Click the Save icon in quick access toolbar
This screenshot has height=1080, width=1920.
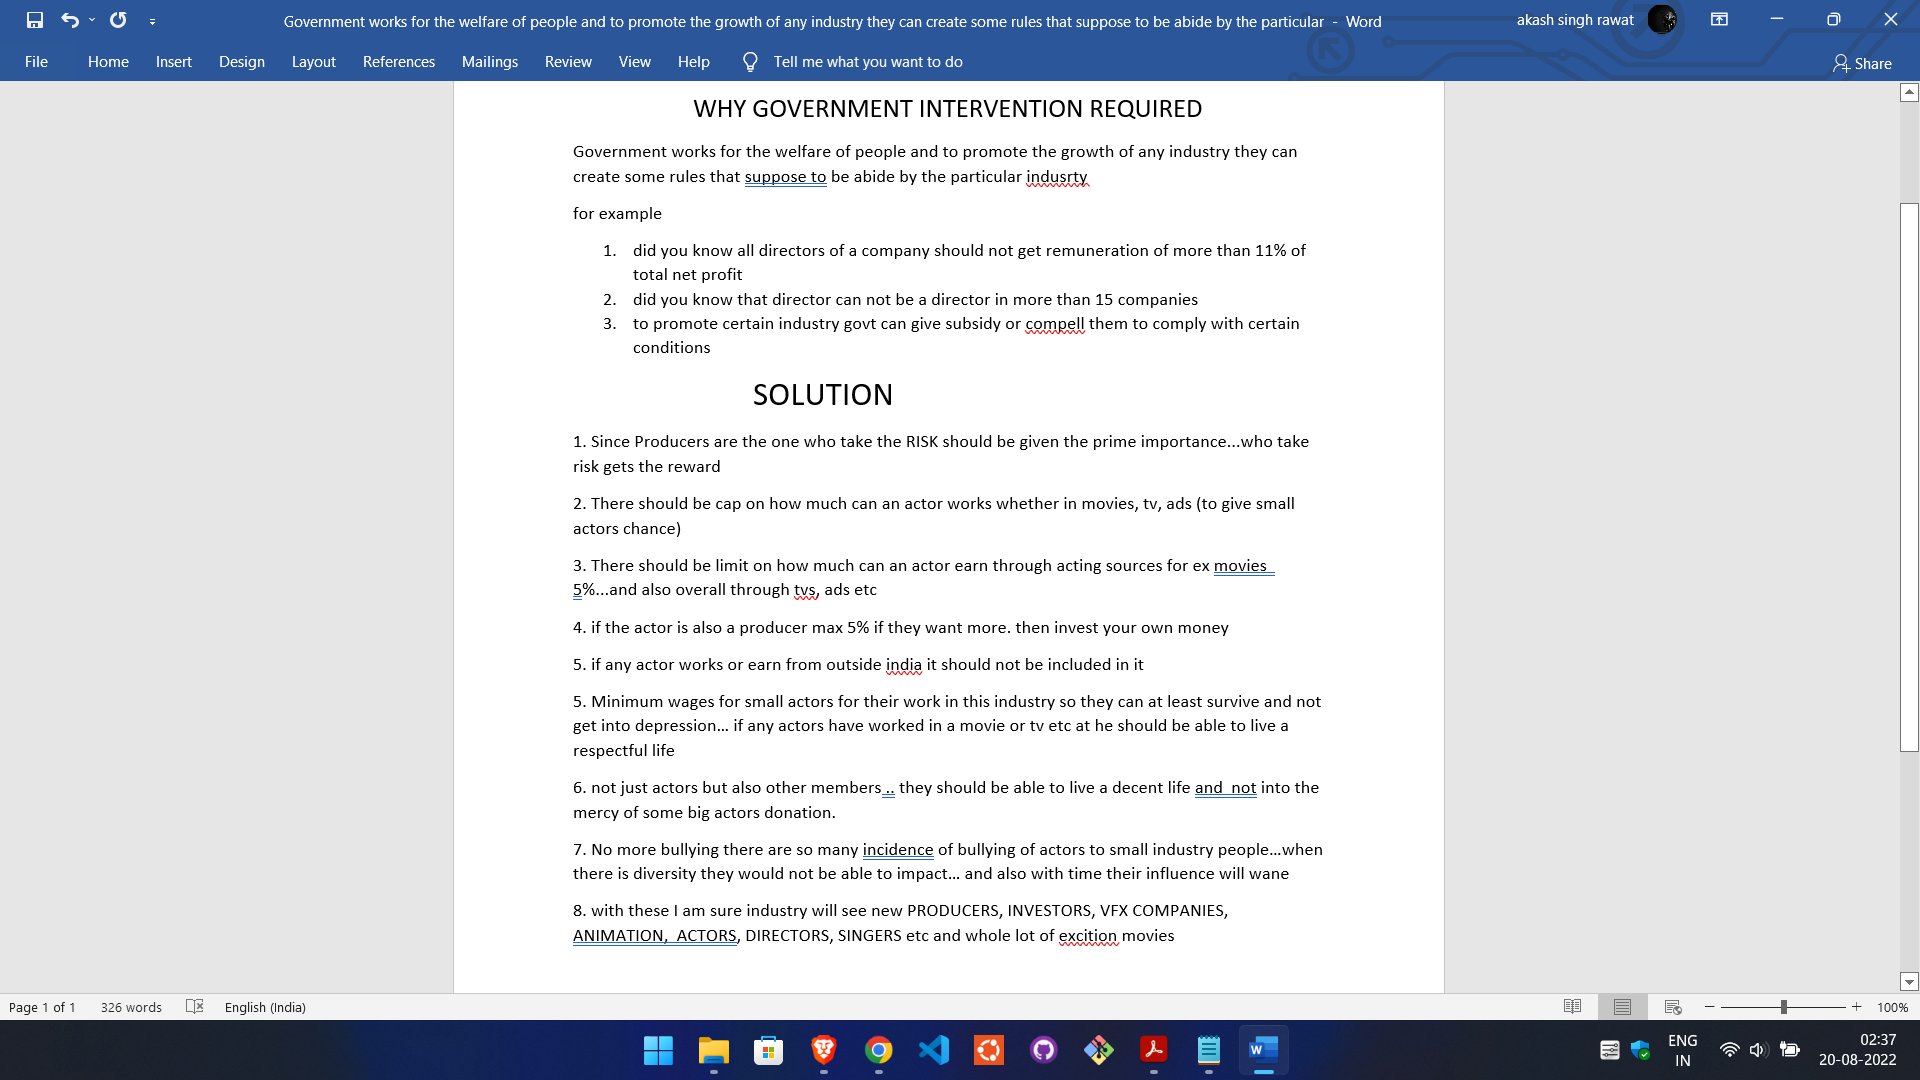tap(35, 20)
